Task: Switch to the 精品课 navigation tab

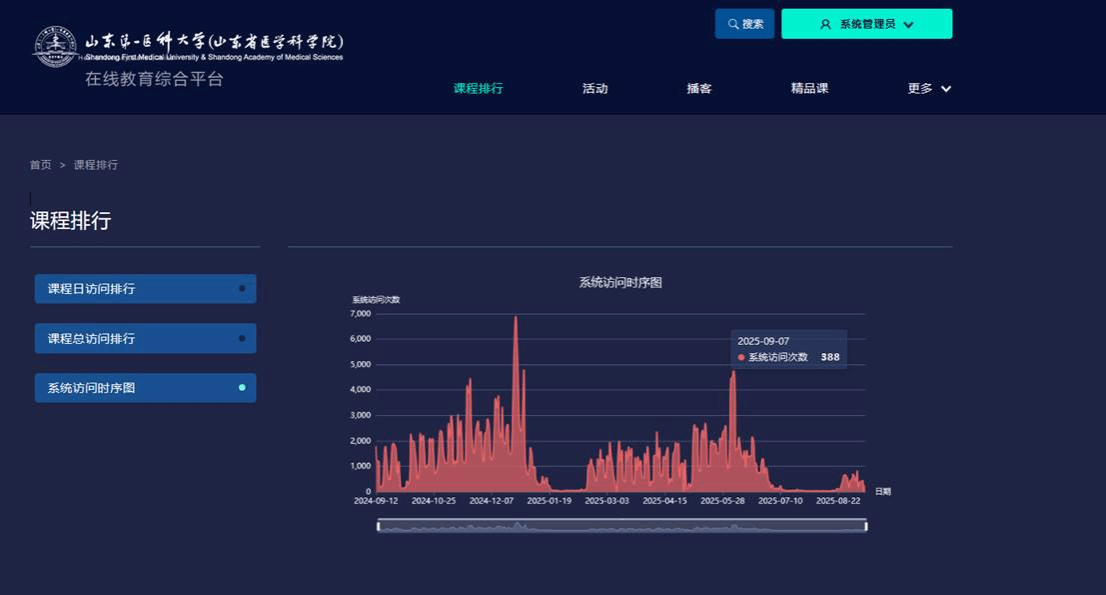Action: [809, 88]
